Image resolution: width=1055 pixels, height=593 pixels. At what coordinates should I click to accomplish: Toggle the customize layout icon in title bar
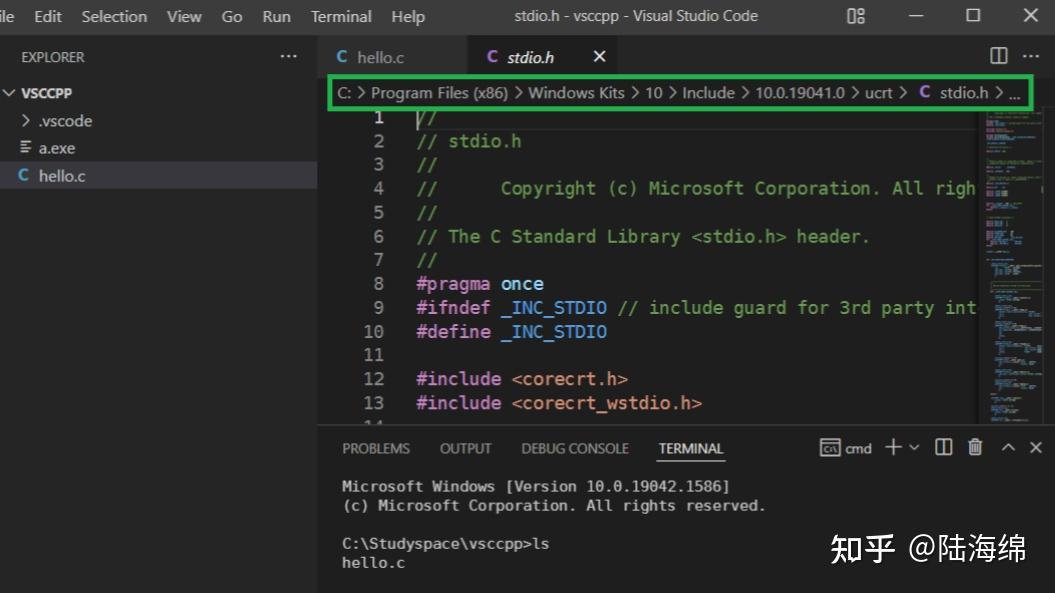point(854,16)
